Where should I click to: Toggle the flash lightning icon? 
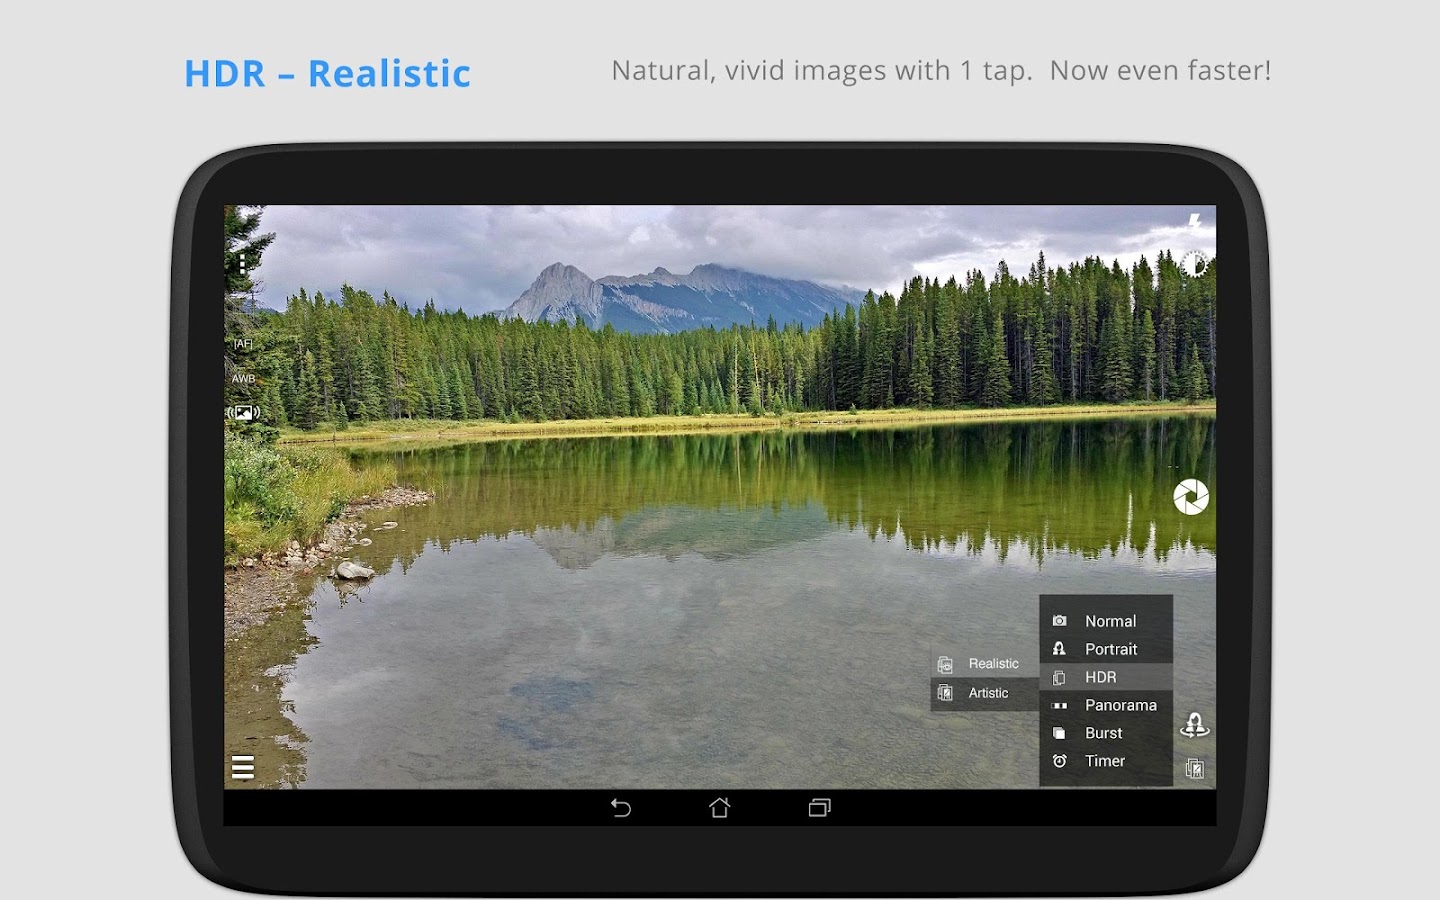coord(1194,222)
